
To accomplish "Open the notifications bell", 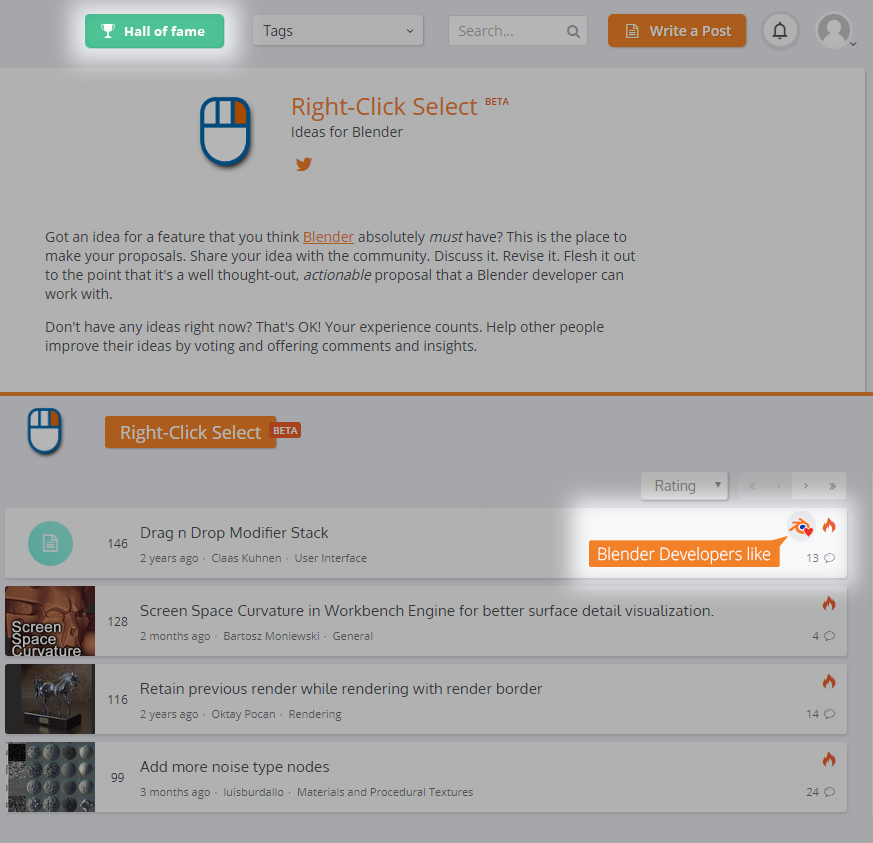I will click(x=780, y=31).
